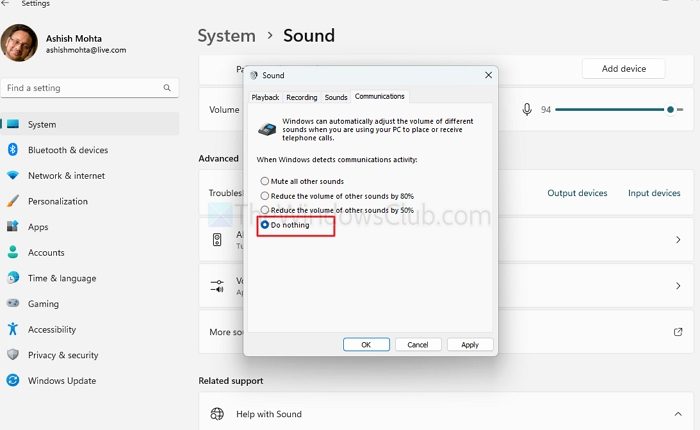Open Accessibility figure icon
This screenshot has width=700, height=430.
13,329
